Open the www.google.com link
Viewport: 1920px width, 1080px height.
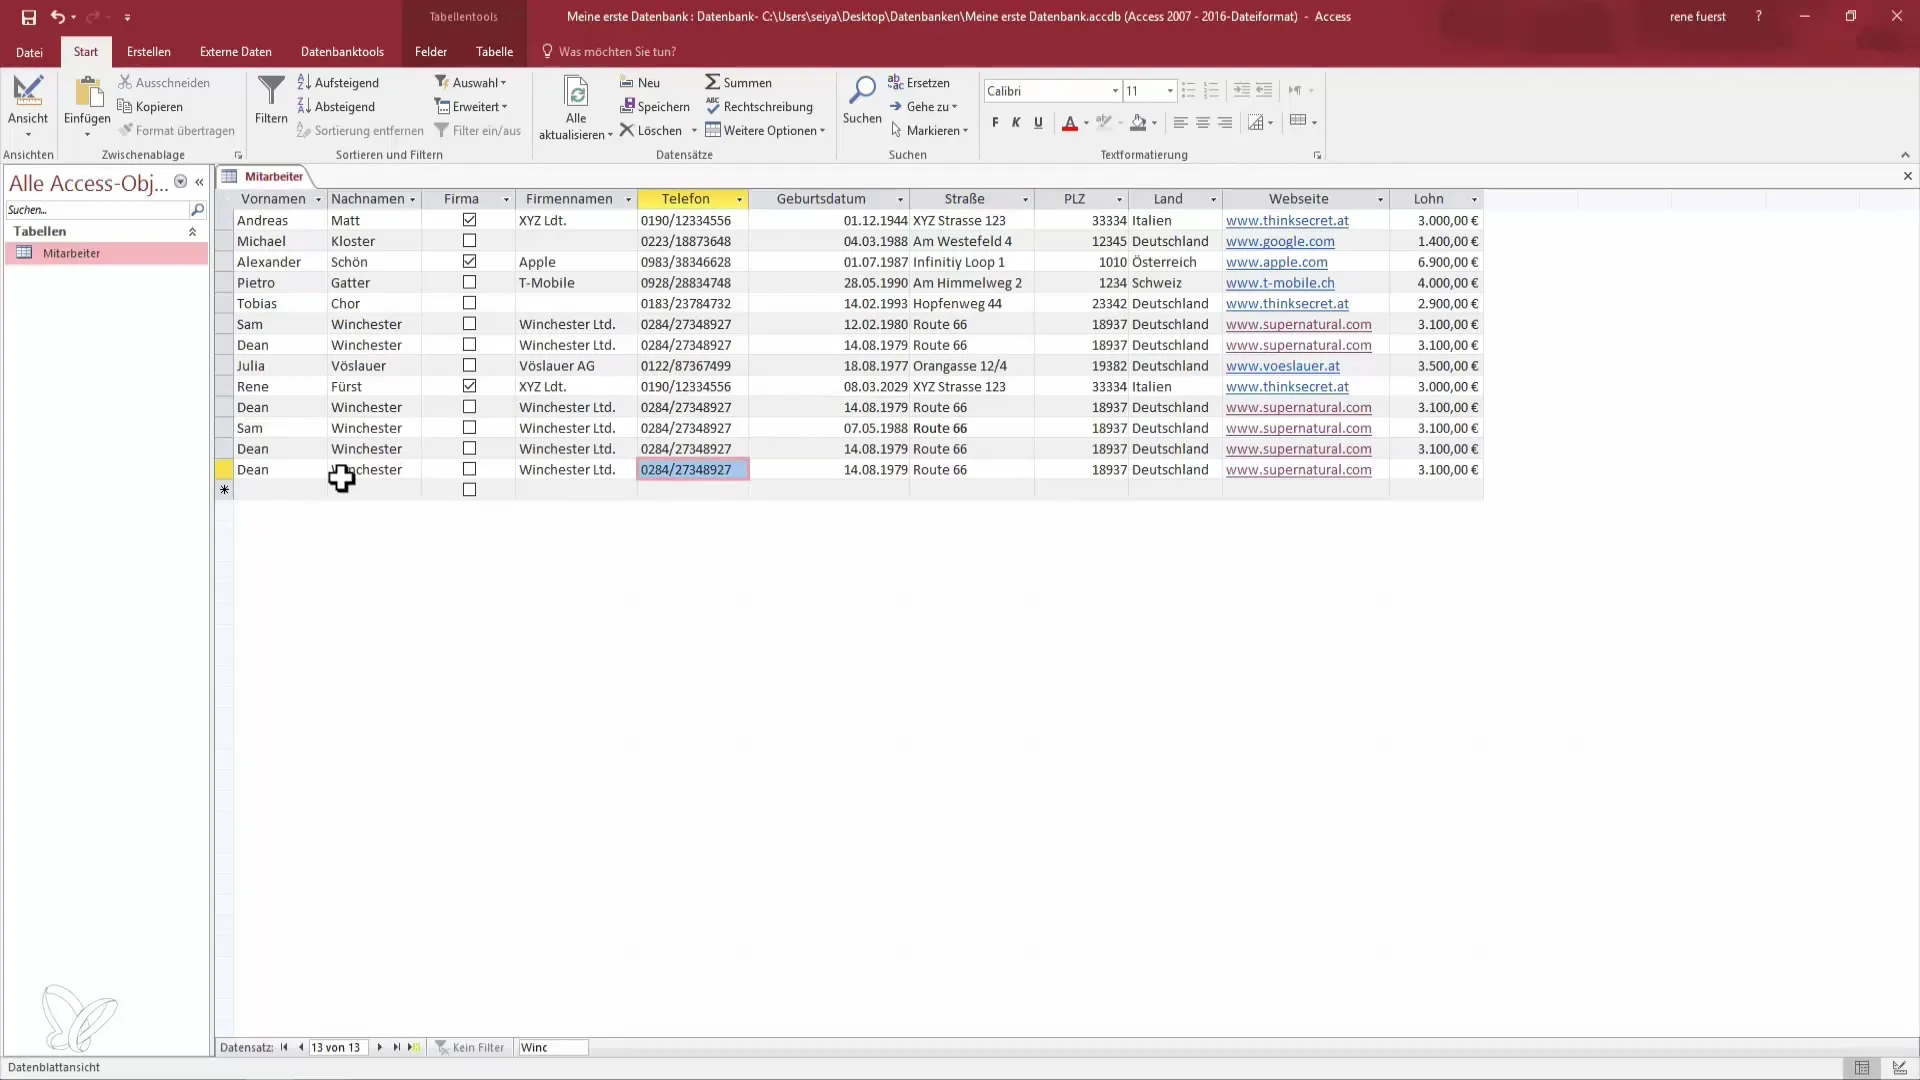pos(1280,241)
